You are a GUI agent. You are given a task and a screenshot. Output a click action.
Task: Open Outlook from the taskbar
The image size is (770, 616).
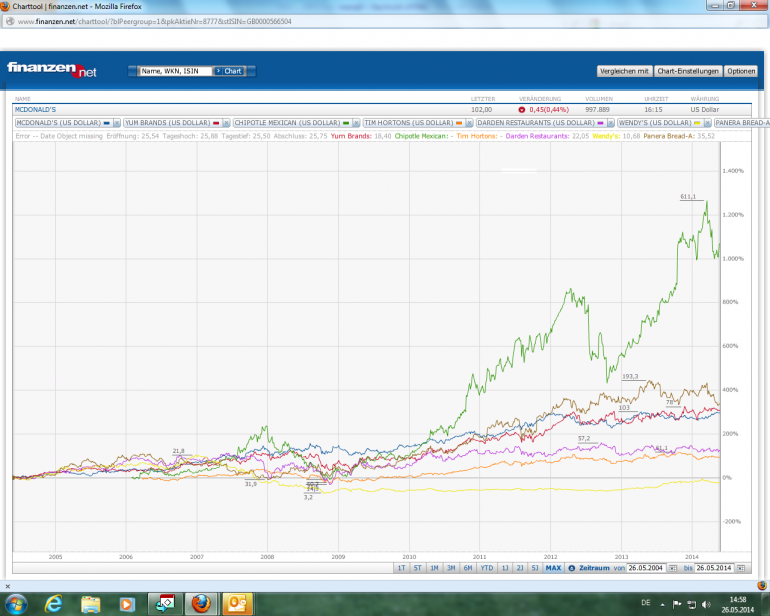[238, 603]
